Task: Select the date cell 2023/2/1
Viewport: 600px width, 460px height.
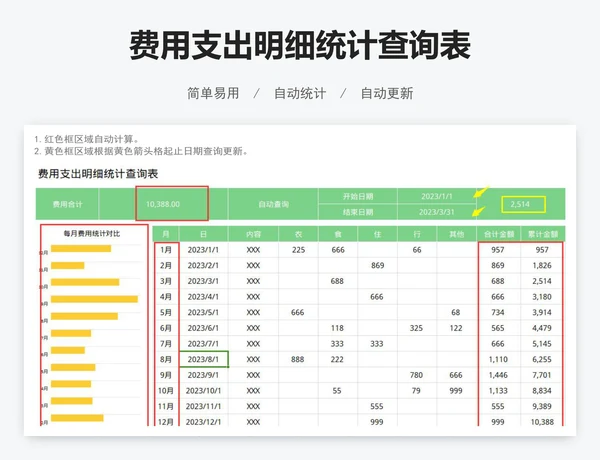Action: pos(203,266)
